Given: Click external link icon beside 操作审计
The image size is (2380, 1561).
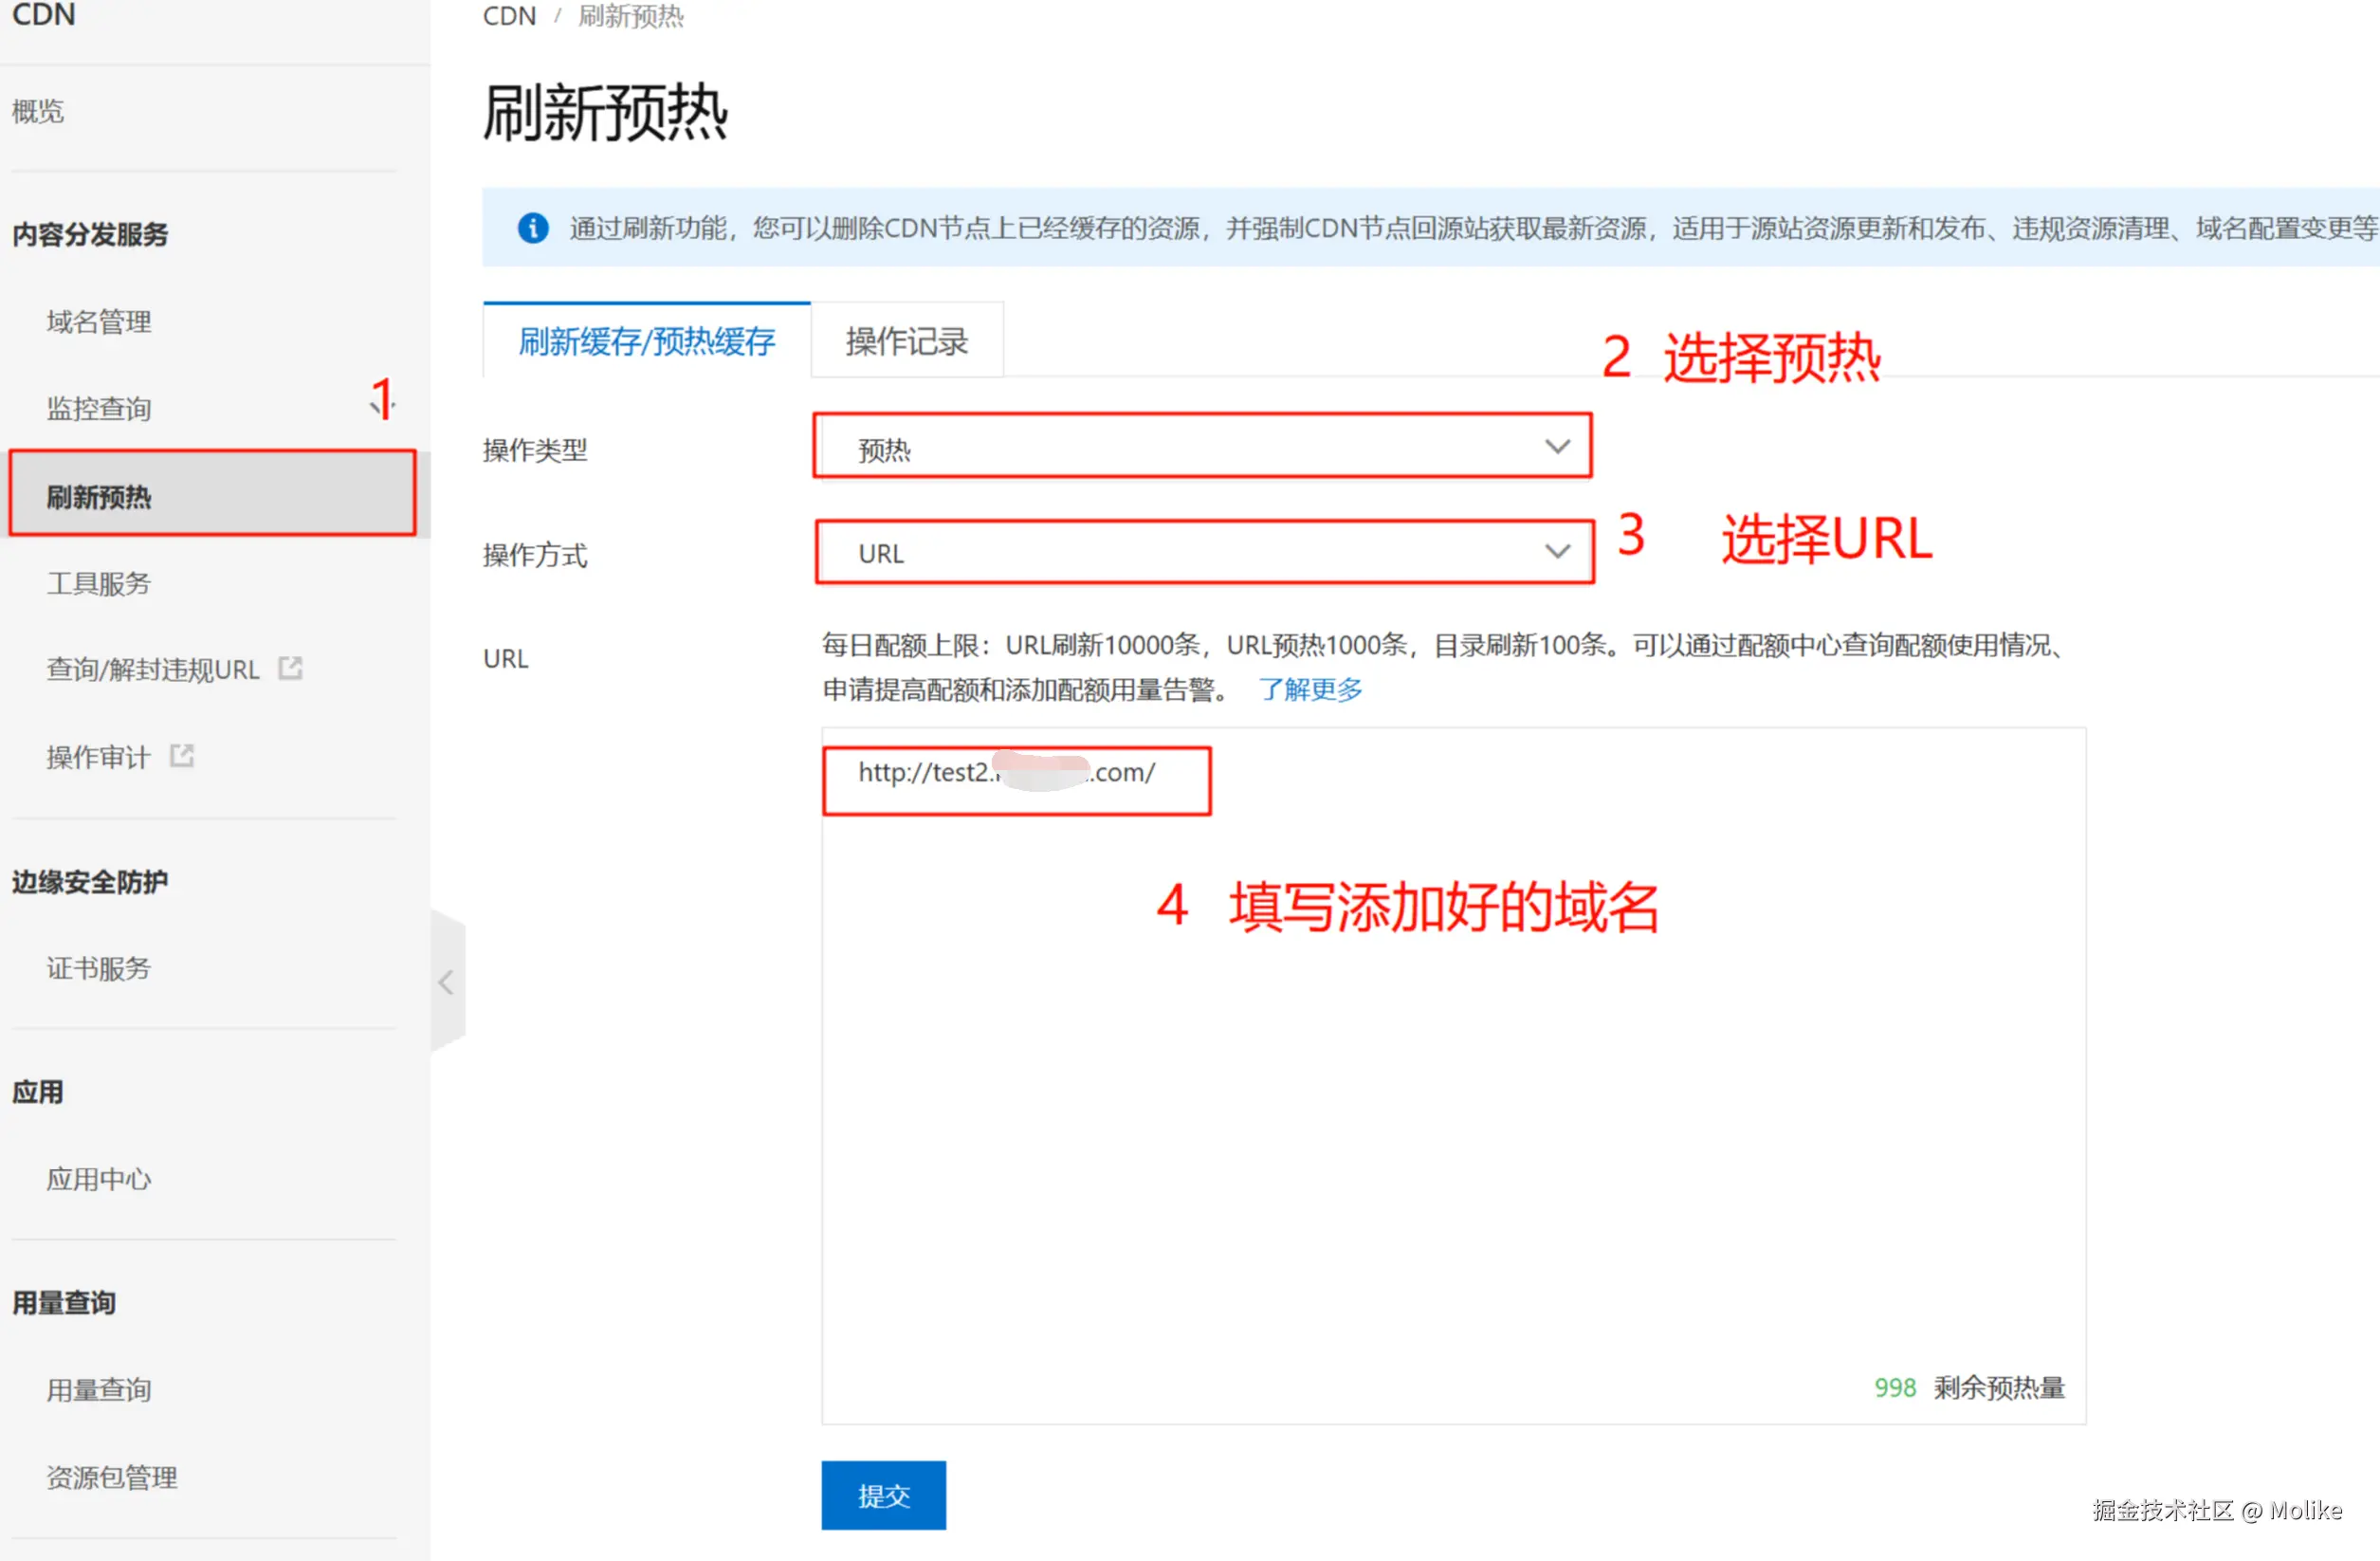Looking at the screenshot, I should tap(182, 756).
